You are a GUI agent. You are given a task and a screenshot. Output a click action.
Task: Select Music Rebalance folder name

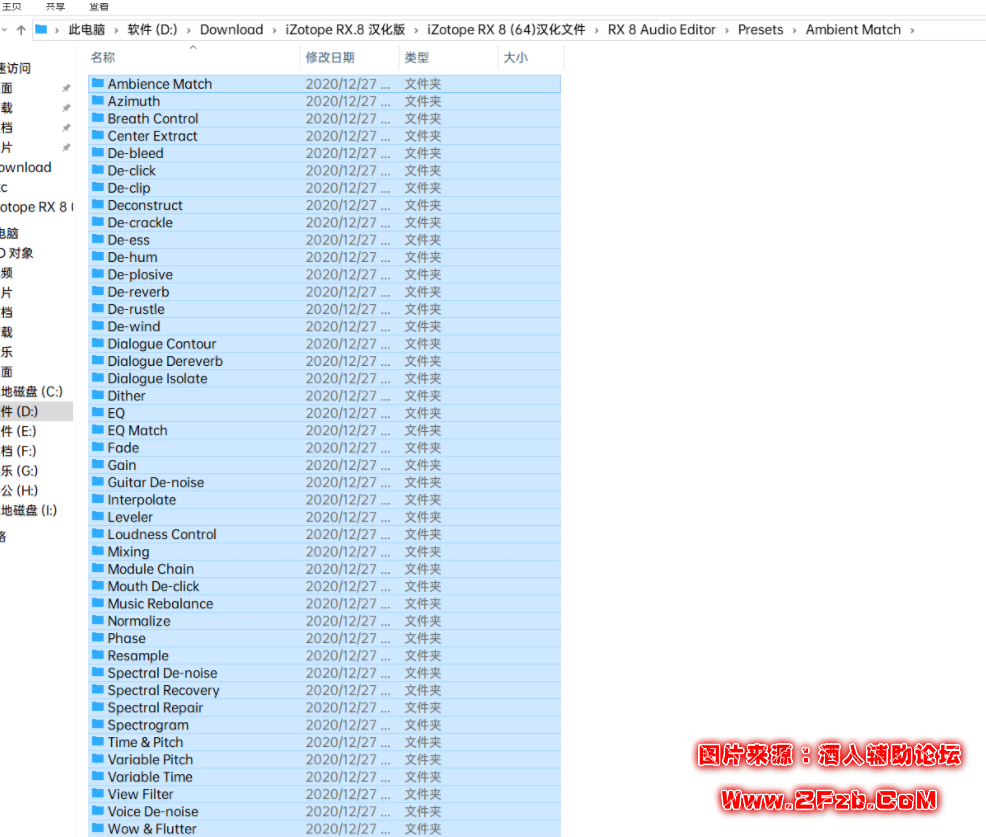pyautogui.click(x=160, y=603)
